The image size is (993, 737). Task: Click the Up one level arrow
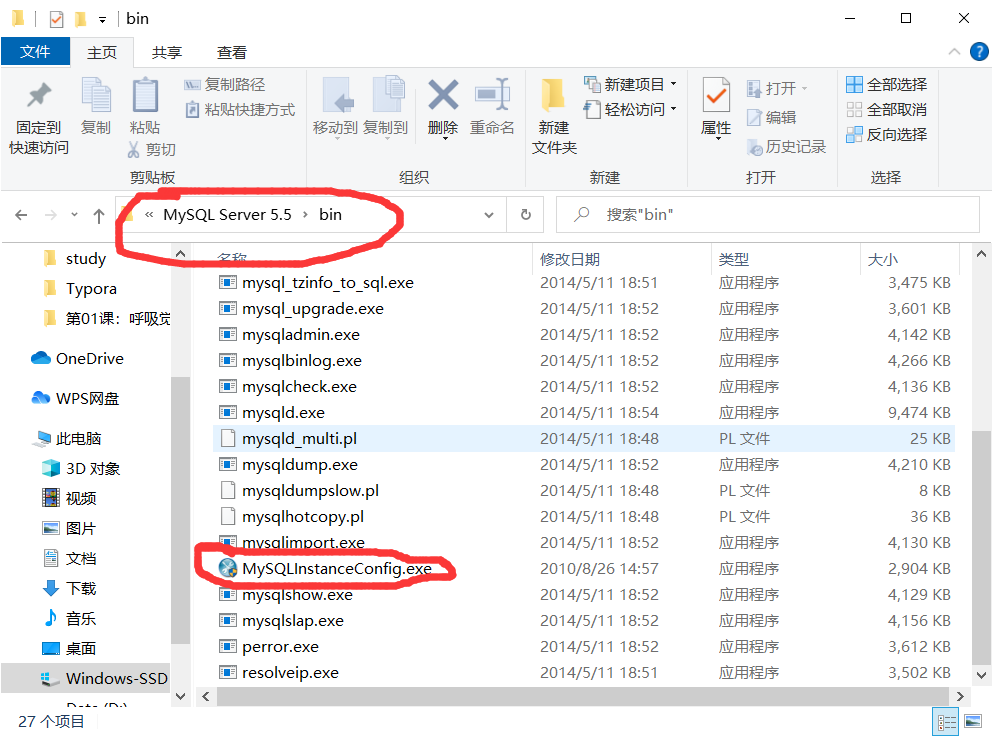tap(98, 216)
